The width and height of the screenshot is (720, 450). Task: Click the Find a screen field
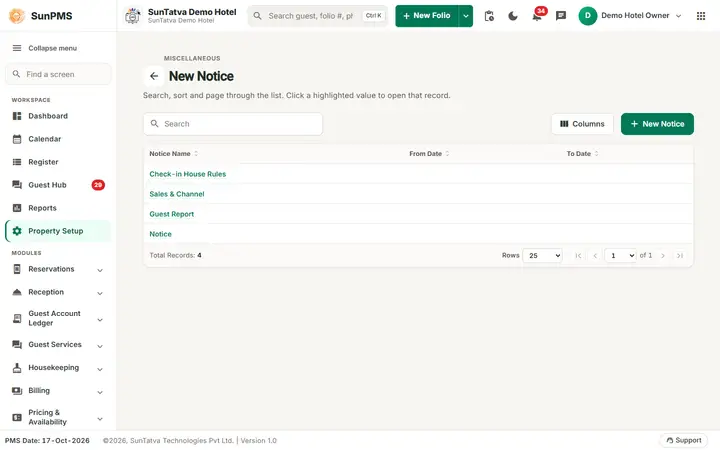click(x=58, y=74)
